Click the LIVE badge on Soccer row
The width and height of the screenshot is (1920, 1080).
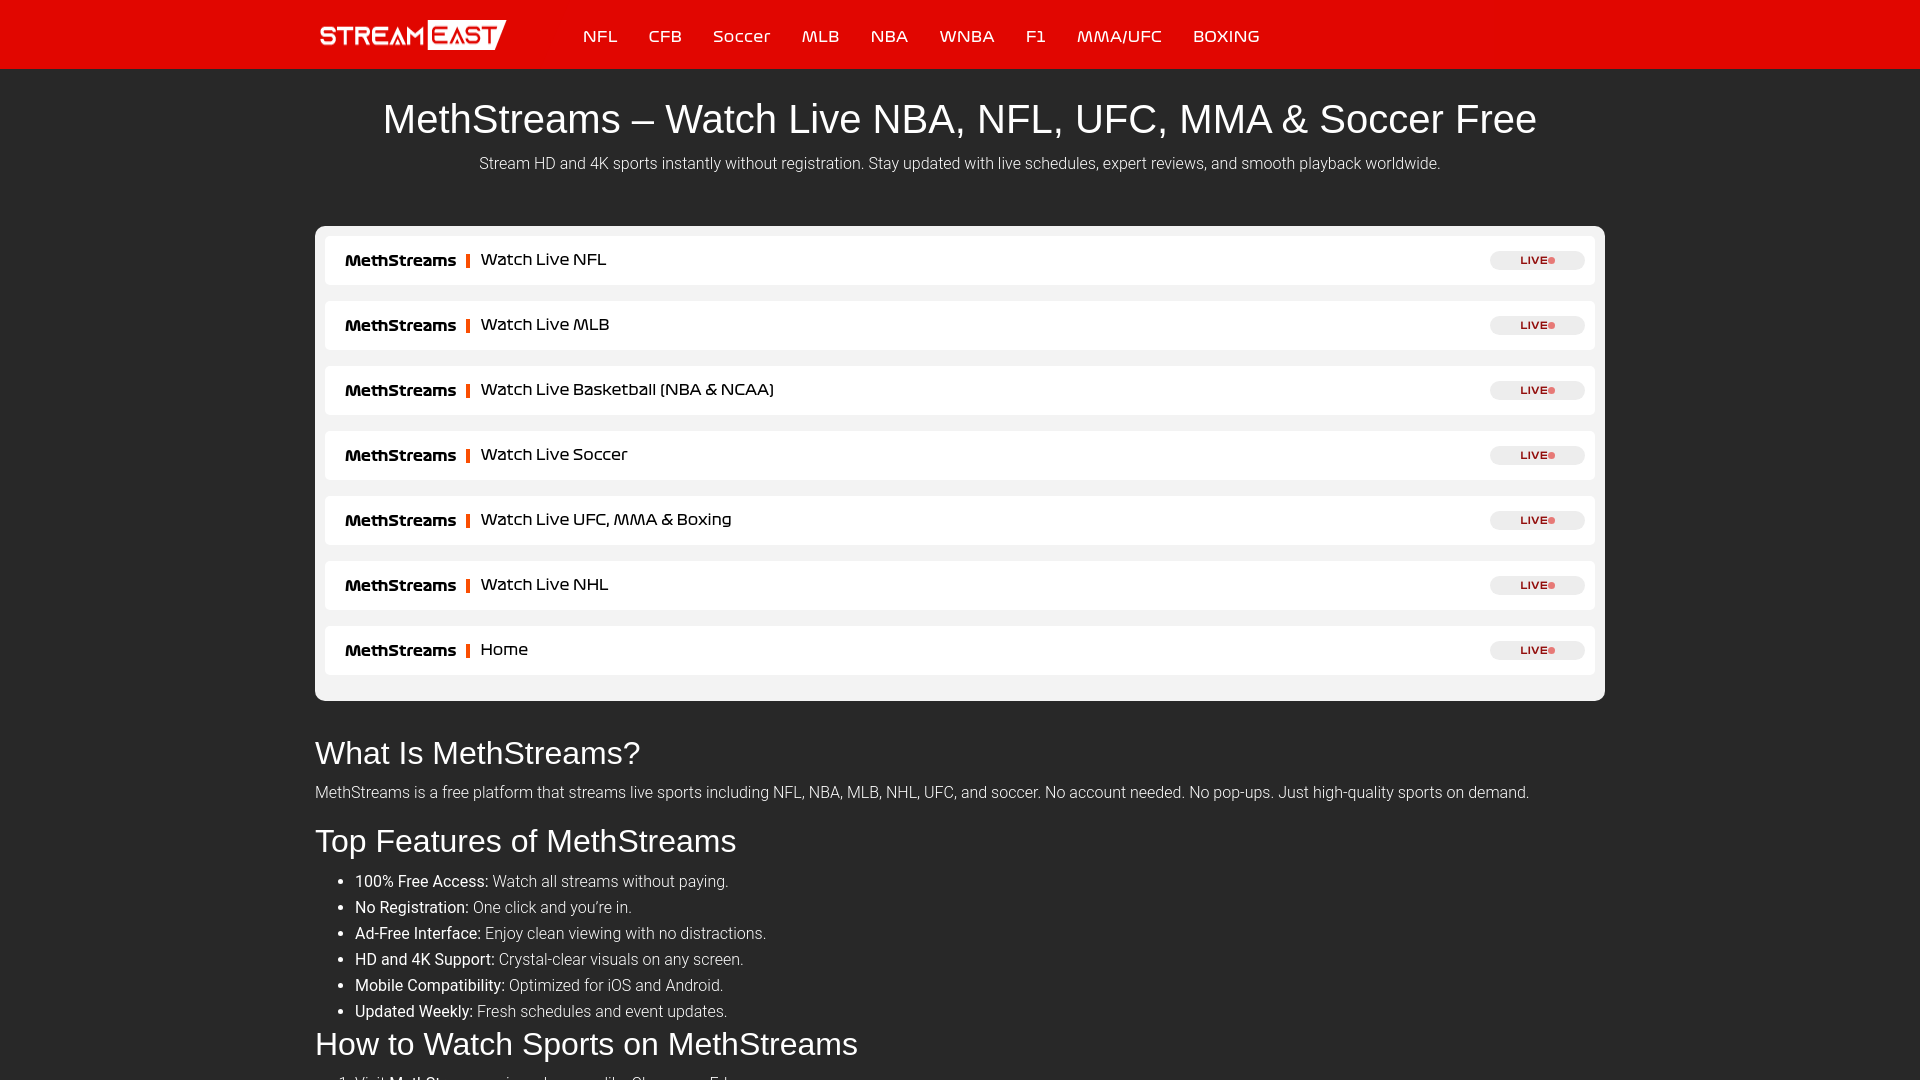(1537, 455)
